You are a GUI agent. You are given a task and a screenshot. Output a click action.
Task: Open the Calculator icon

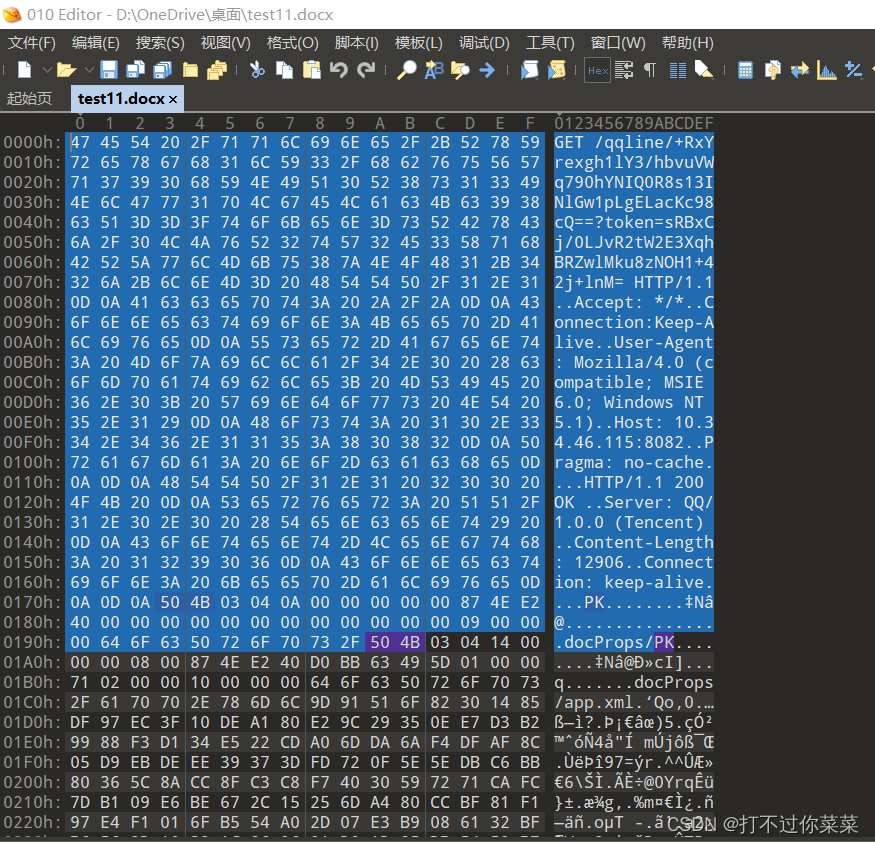click(745, 70)
